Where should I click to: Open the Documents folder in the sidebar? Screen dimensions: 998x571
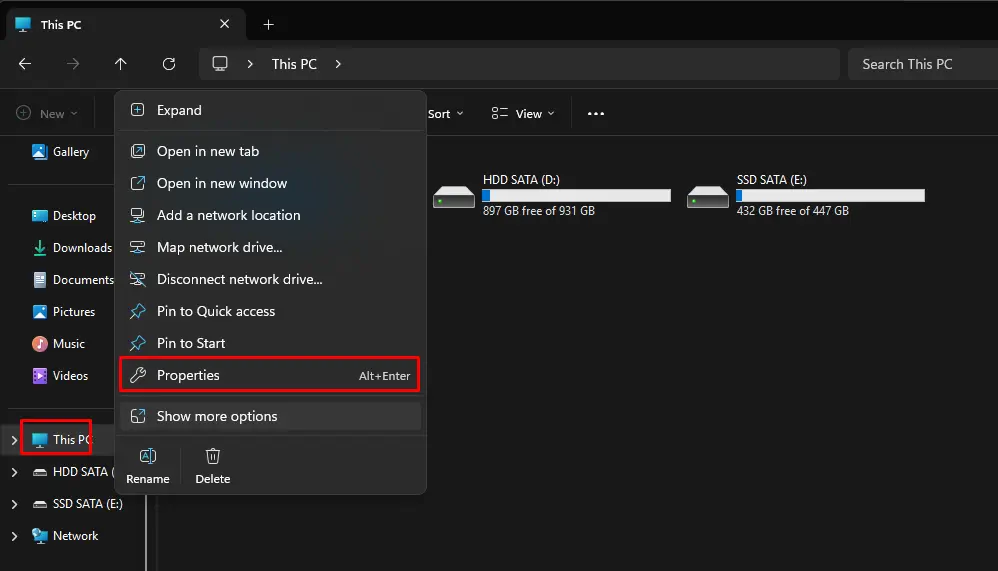pos(73,279)
